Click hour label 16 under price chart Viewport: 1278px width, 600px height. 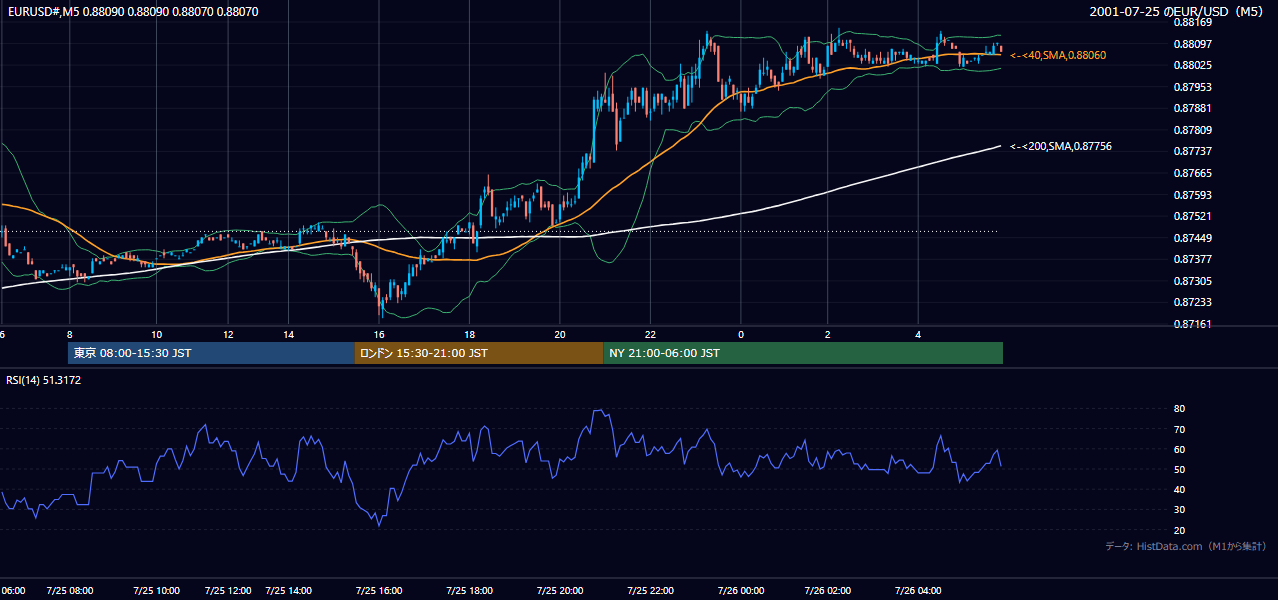[379, 334]
